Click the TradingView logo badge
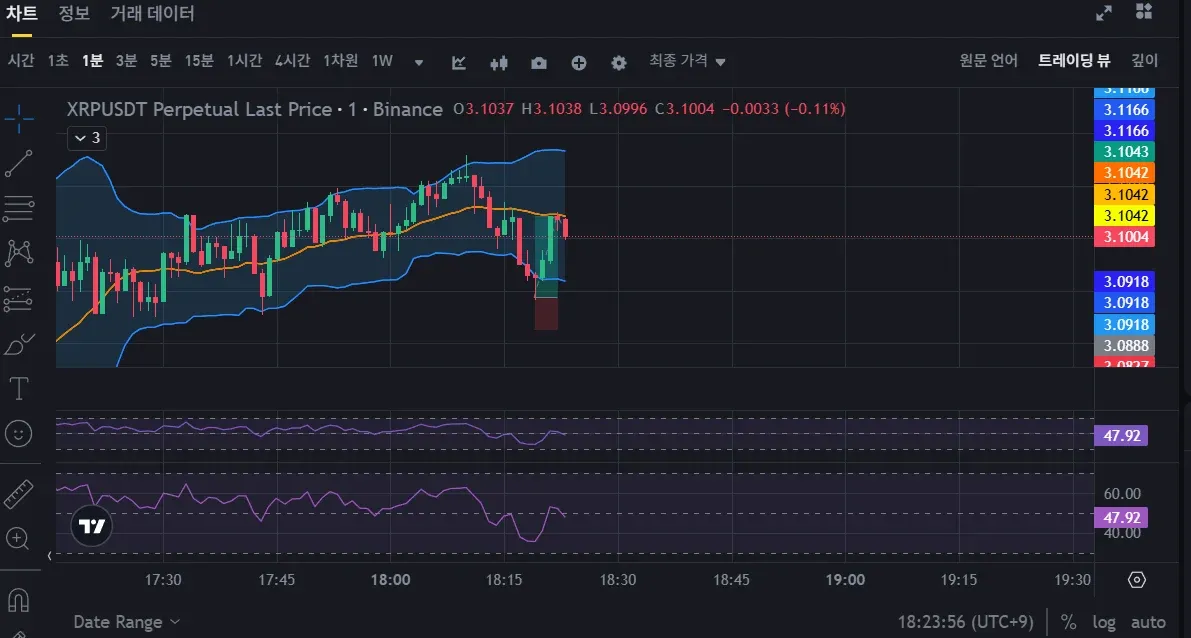Screen dimensions: 1191x638 (92, 526)
